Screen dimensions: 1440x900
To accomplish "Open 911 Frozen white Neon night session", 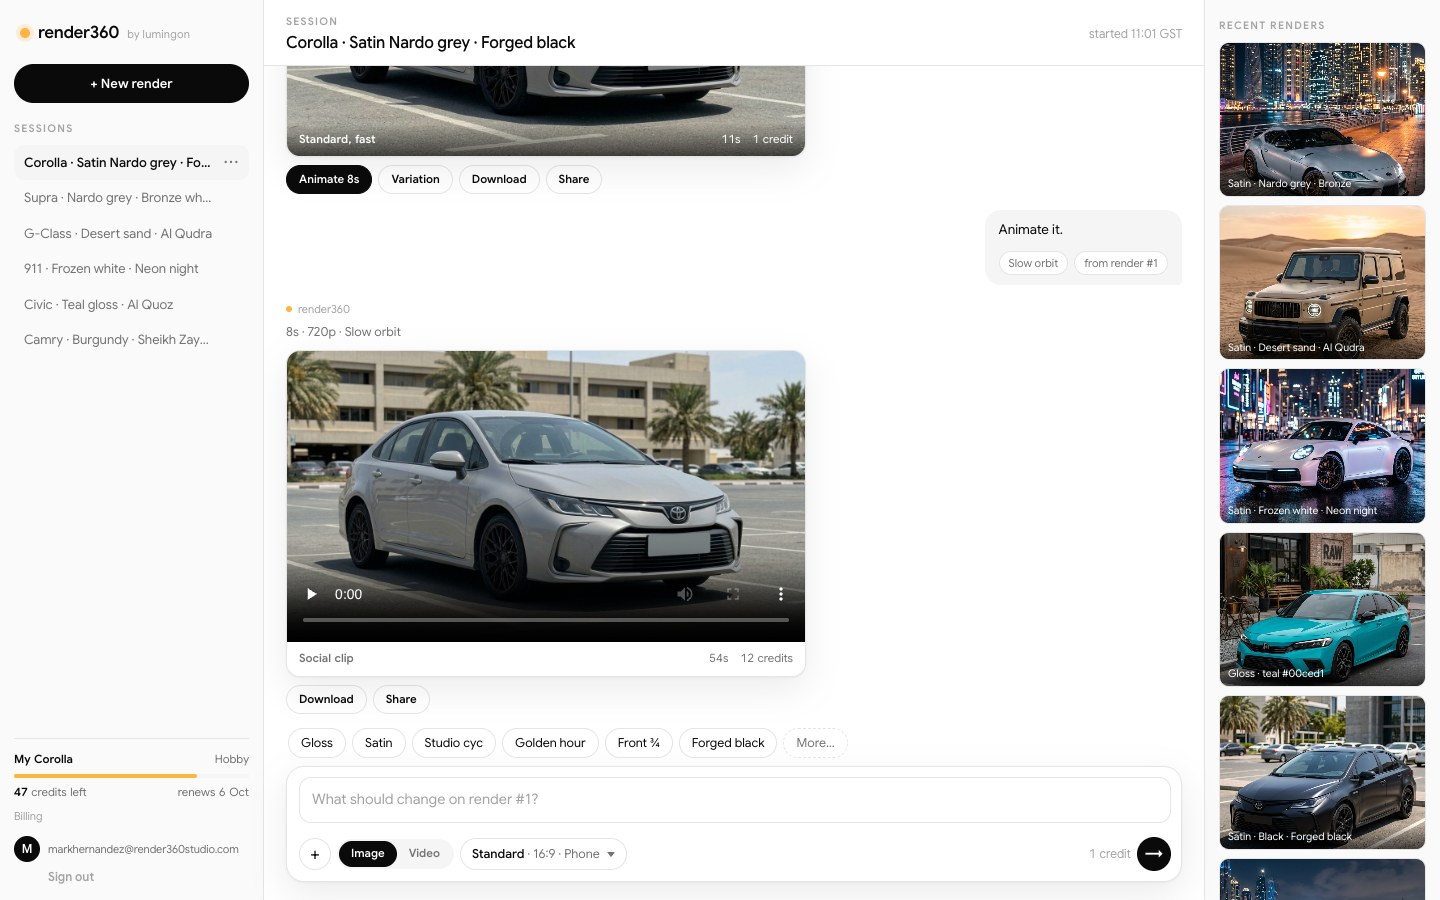I will click(131, 269).
